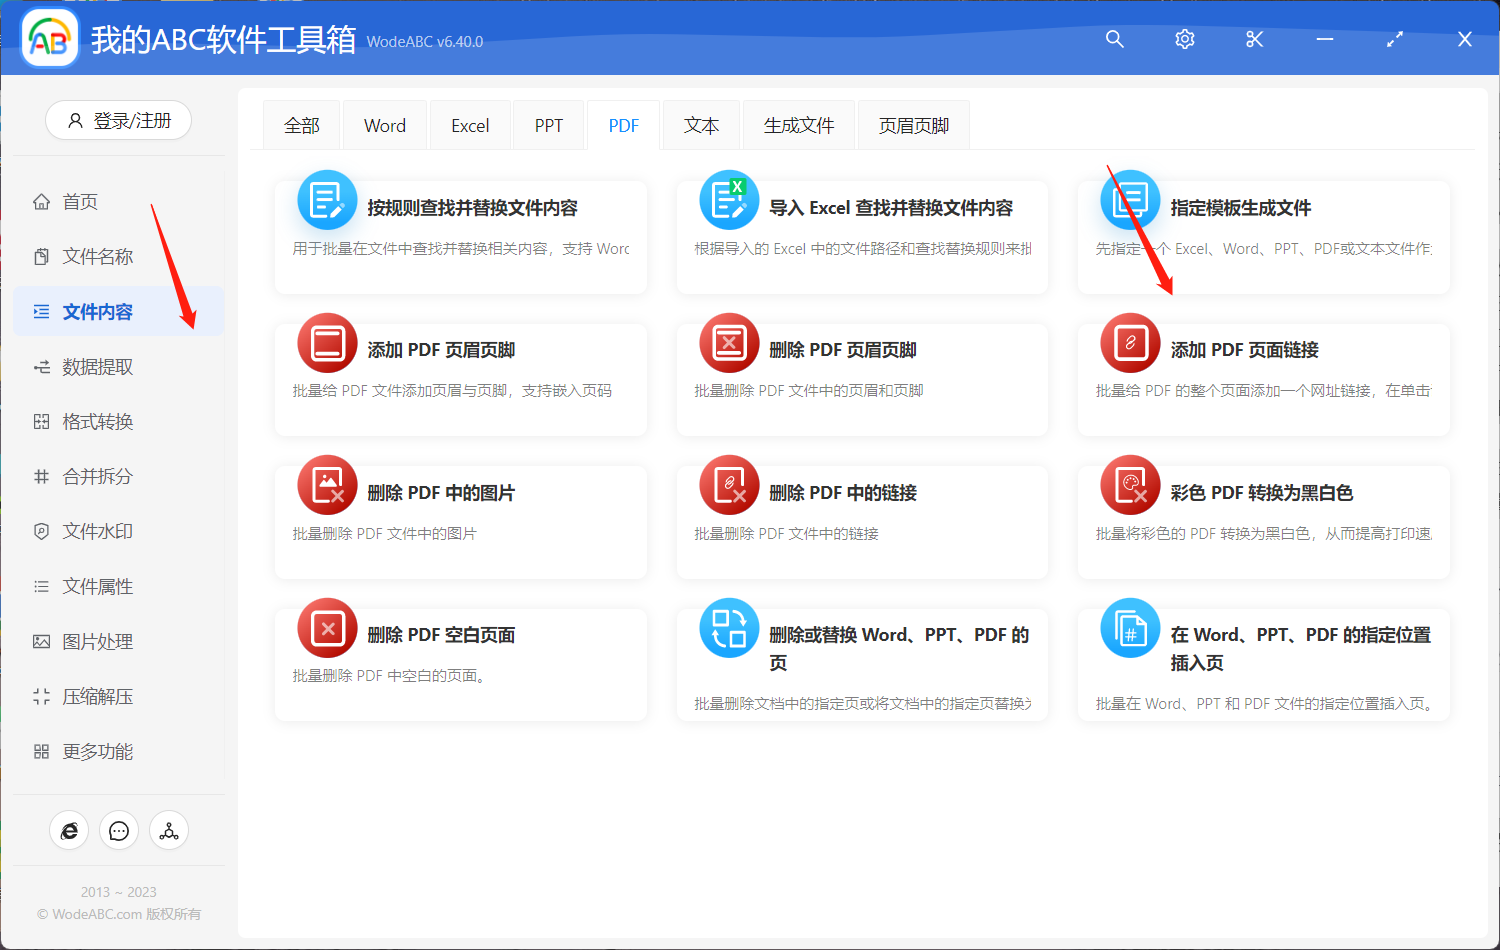Click the screenshot scissors icon in title bar
Image resolution: width=1500 pixels, height=950 pixels.
(1254, 39)
